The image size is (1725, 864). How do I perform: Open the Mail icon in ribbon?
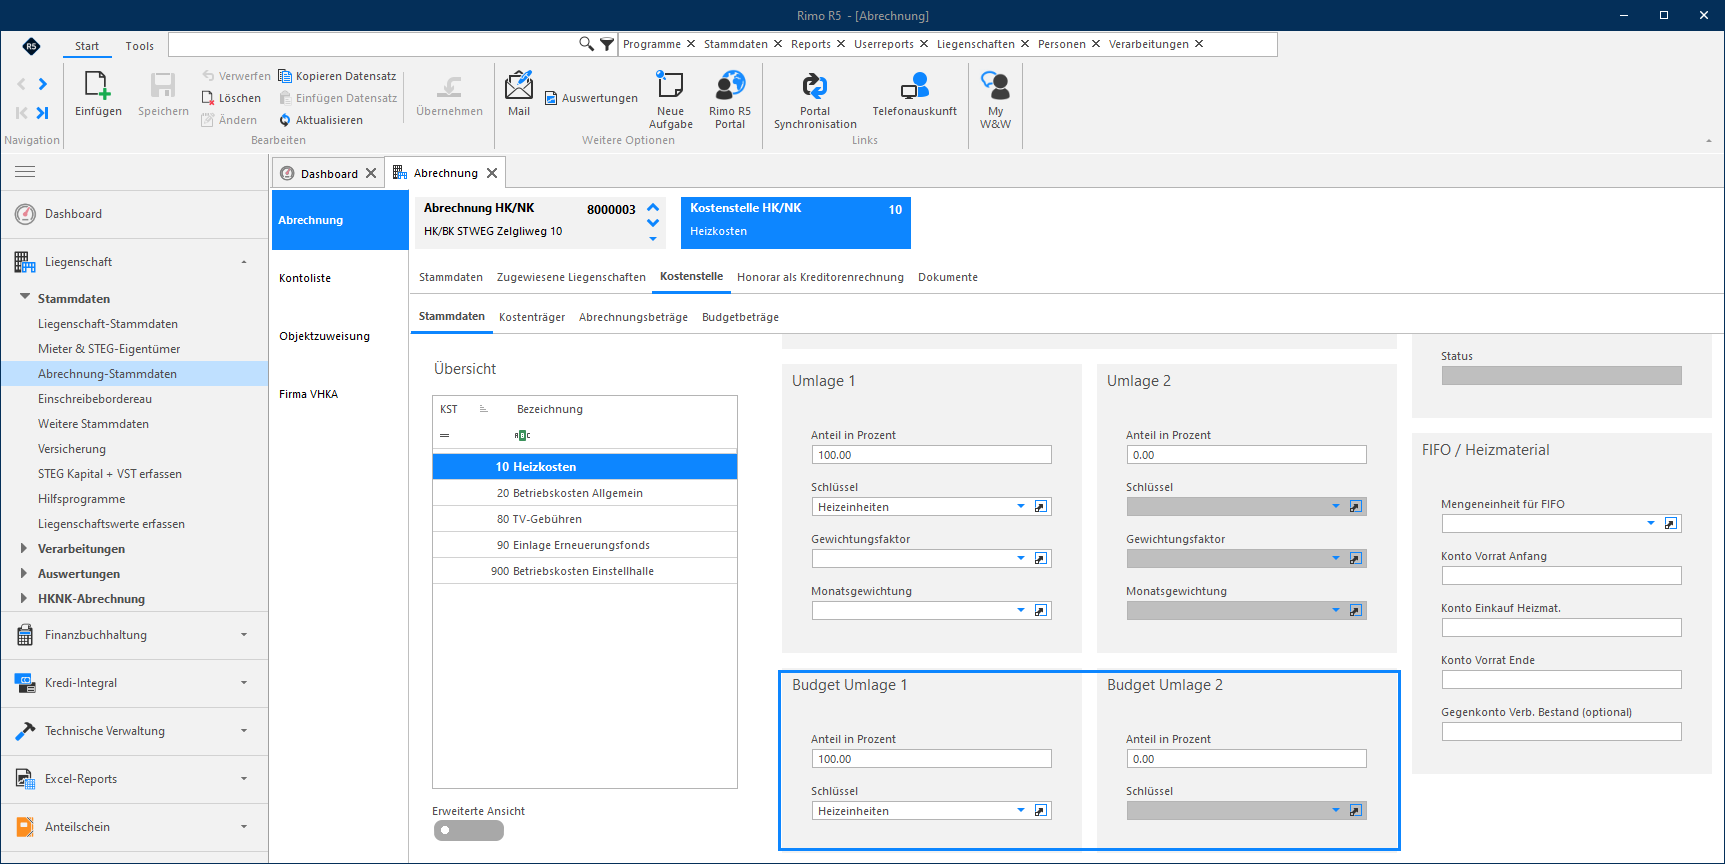click(518, 86)
